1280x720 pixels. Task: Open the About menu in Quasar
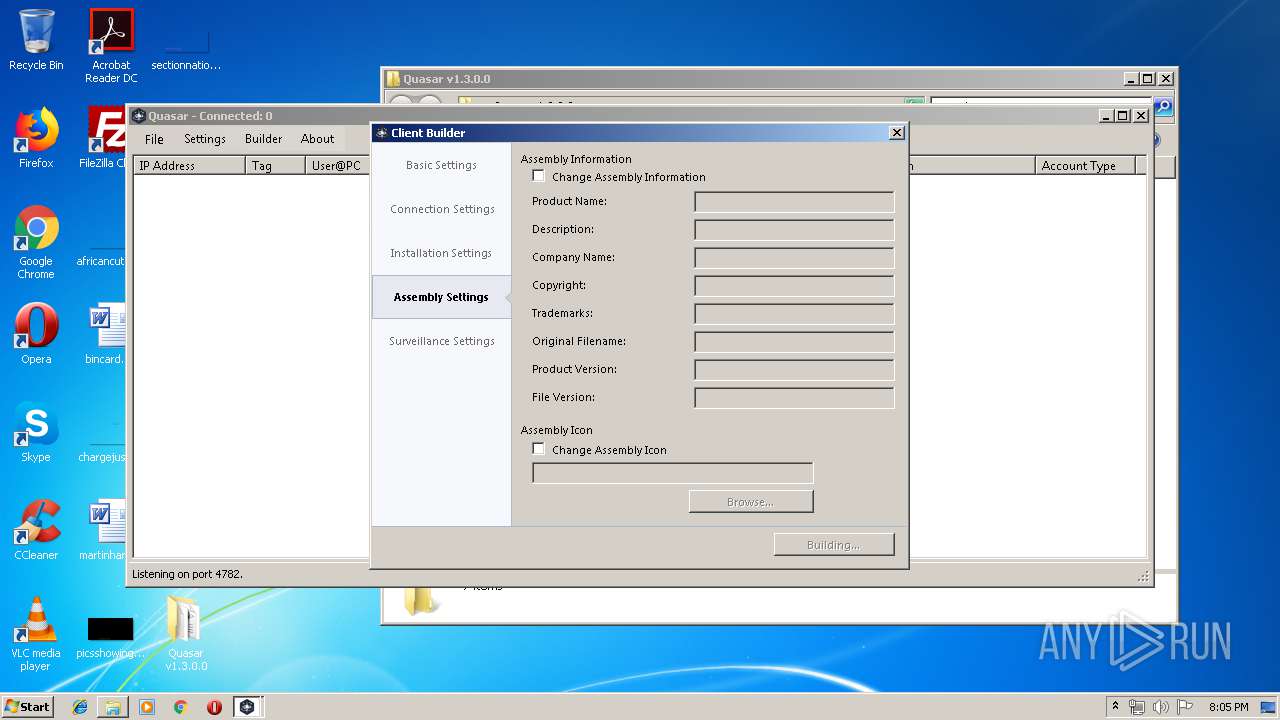[x=318, y=139]
